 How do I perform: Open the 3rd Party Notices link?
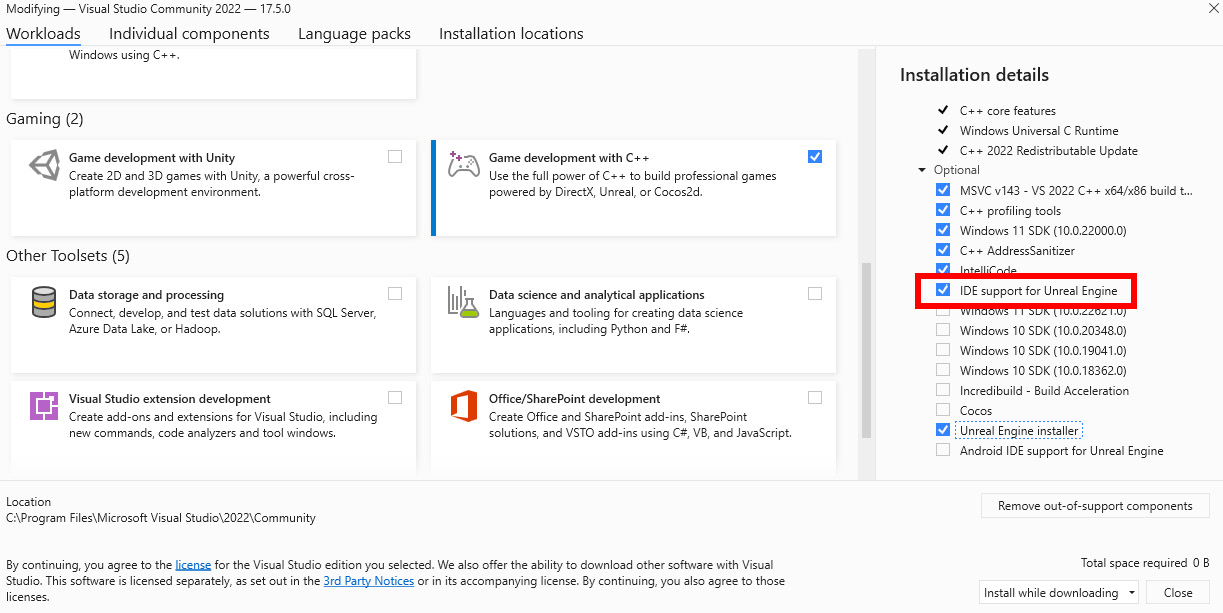[x=368, y=581]
